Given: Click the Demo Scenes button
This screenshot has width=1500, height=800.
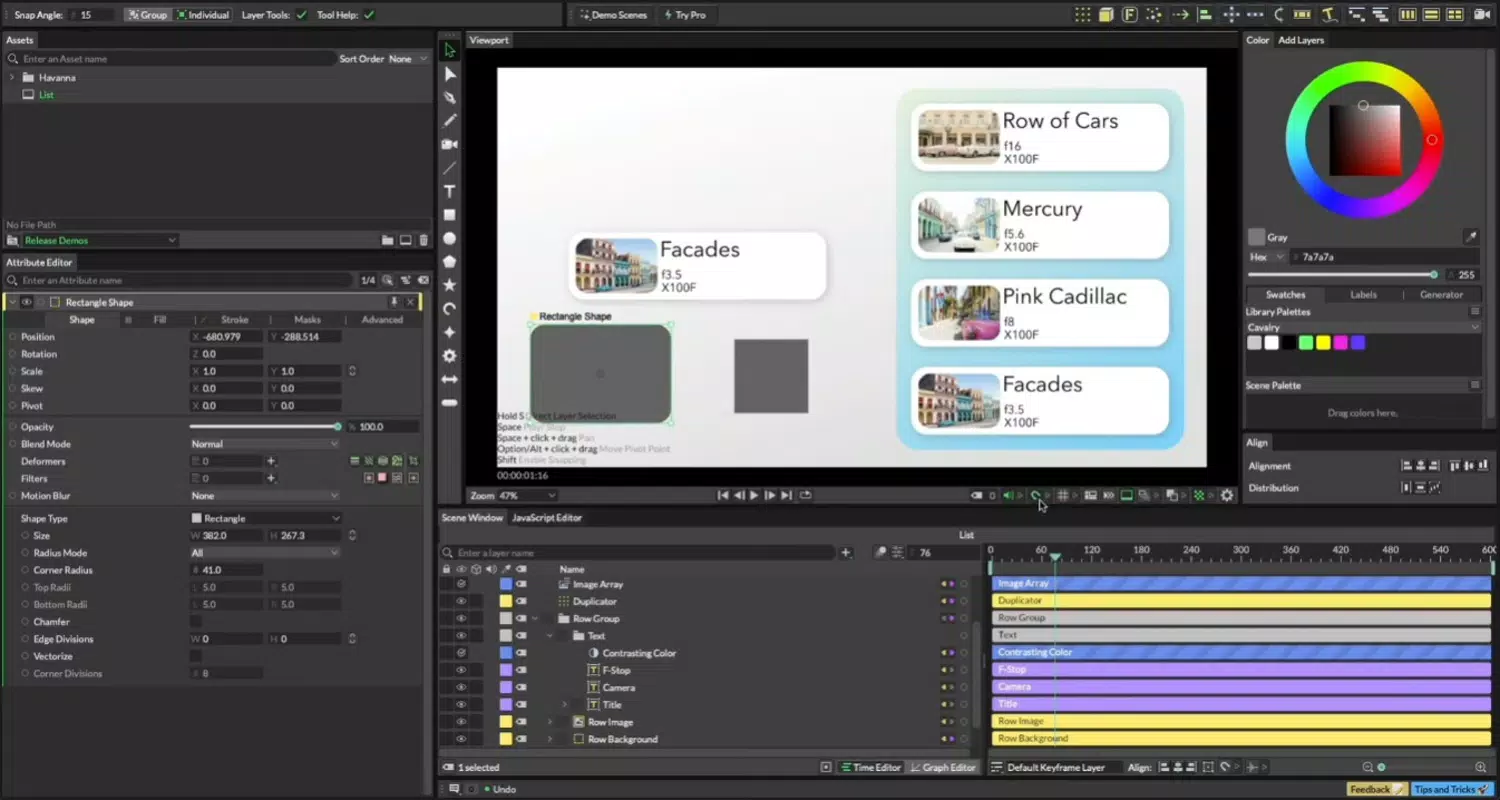Looking at the screenshot, I should pyautogui.click(x=613, y=15).
